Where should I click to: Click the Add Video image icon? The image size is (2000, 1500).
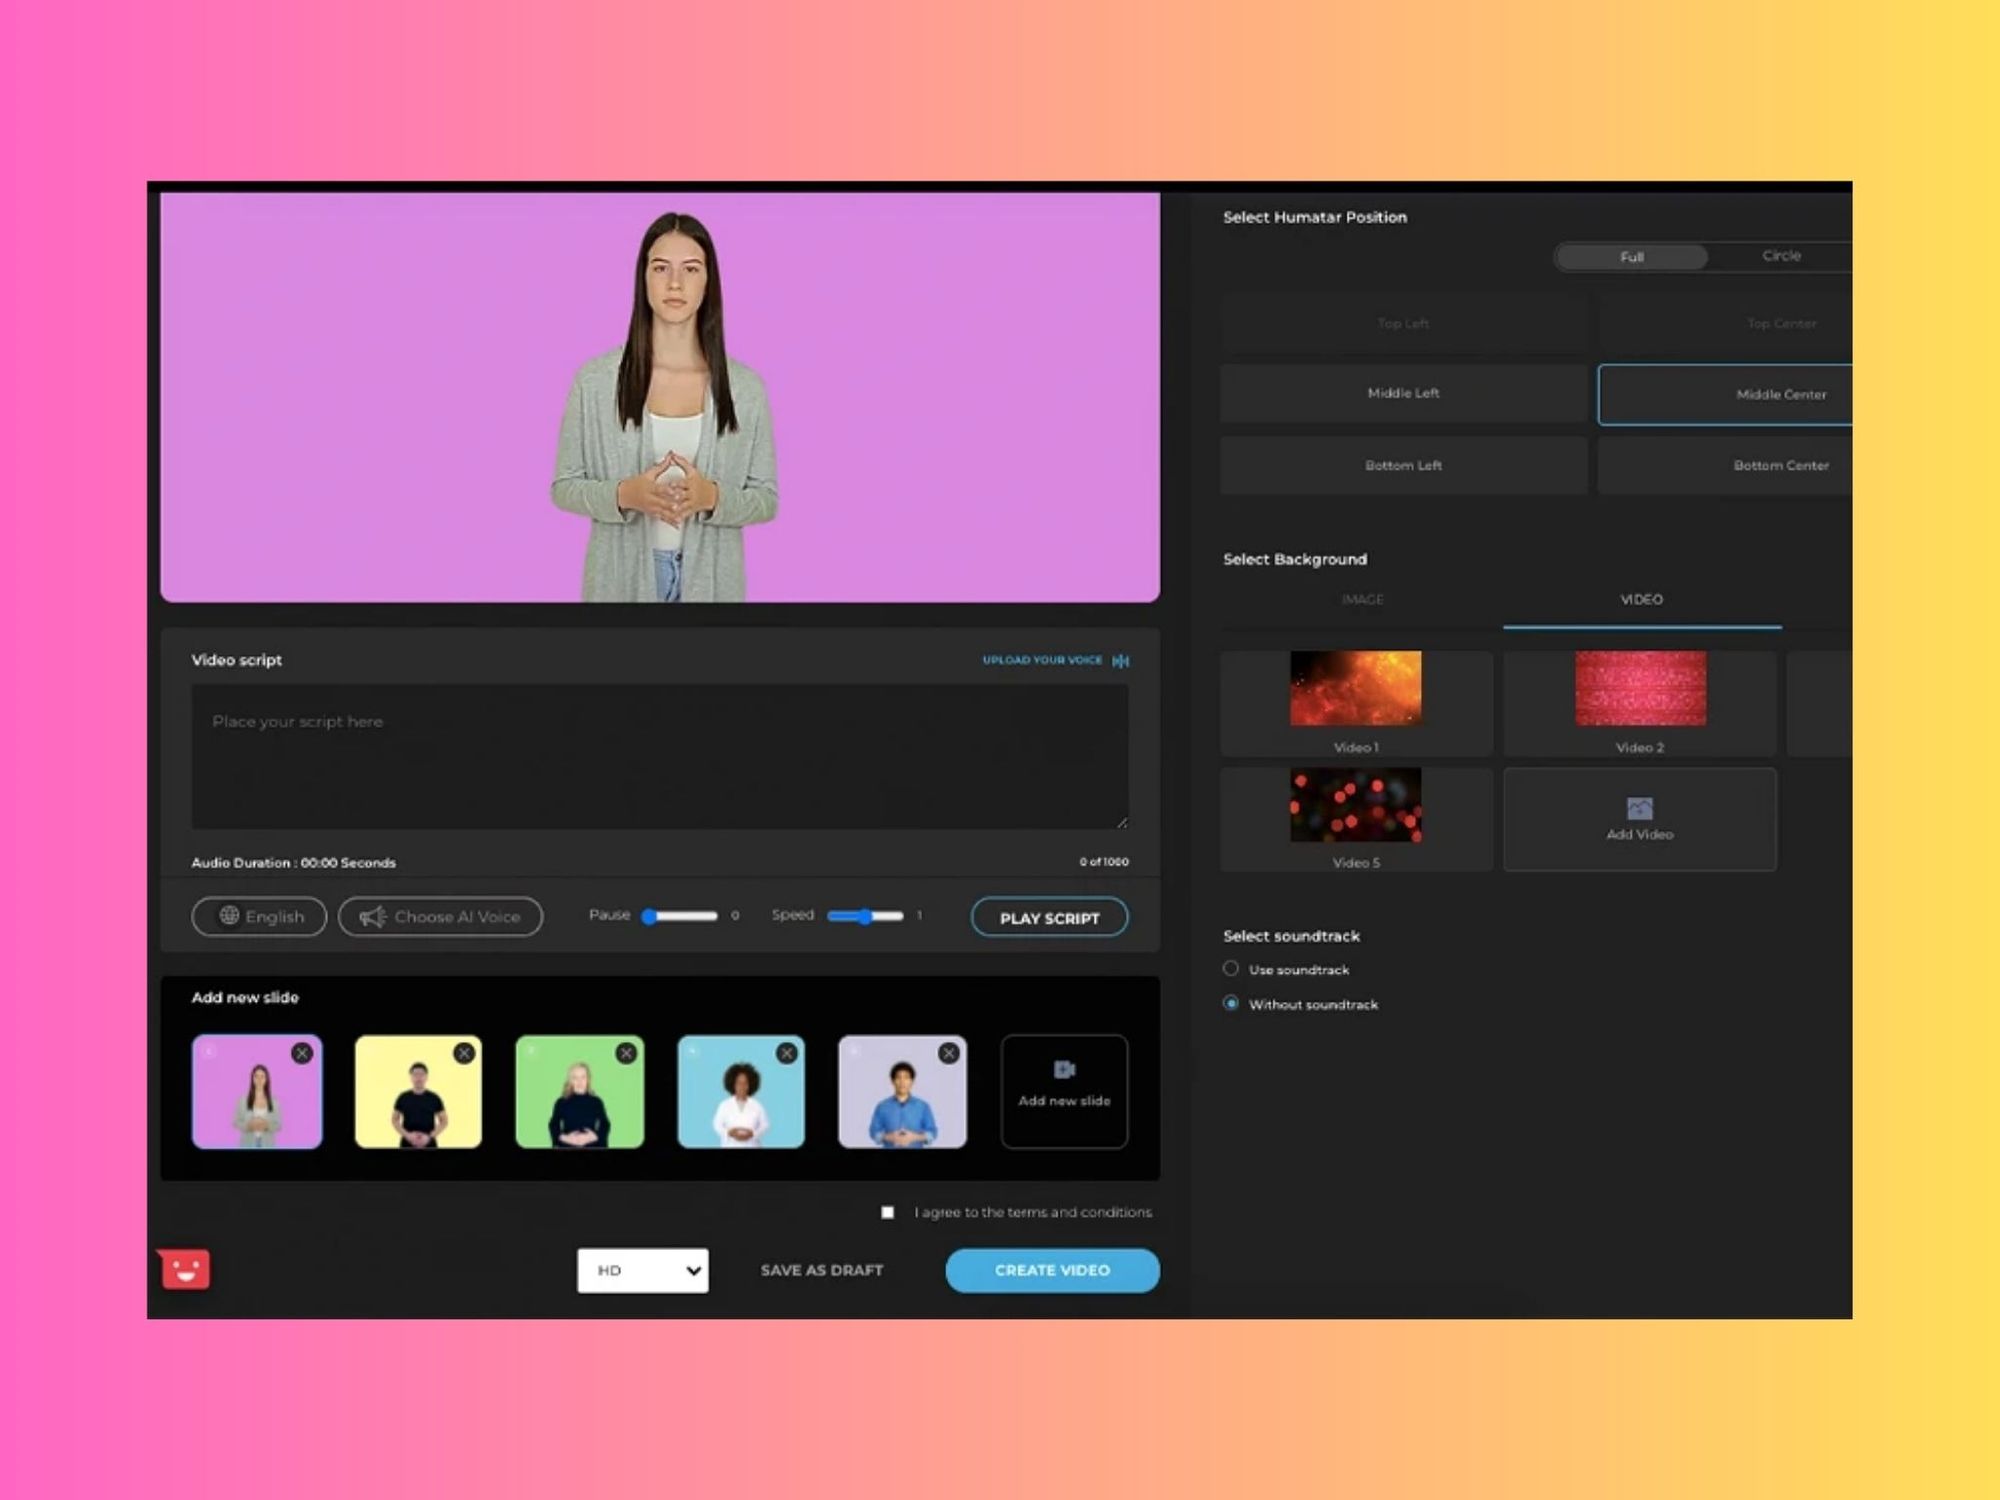pyautogui.click(x=1638, y=806)
